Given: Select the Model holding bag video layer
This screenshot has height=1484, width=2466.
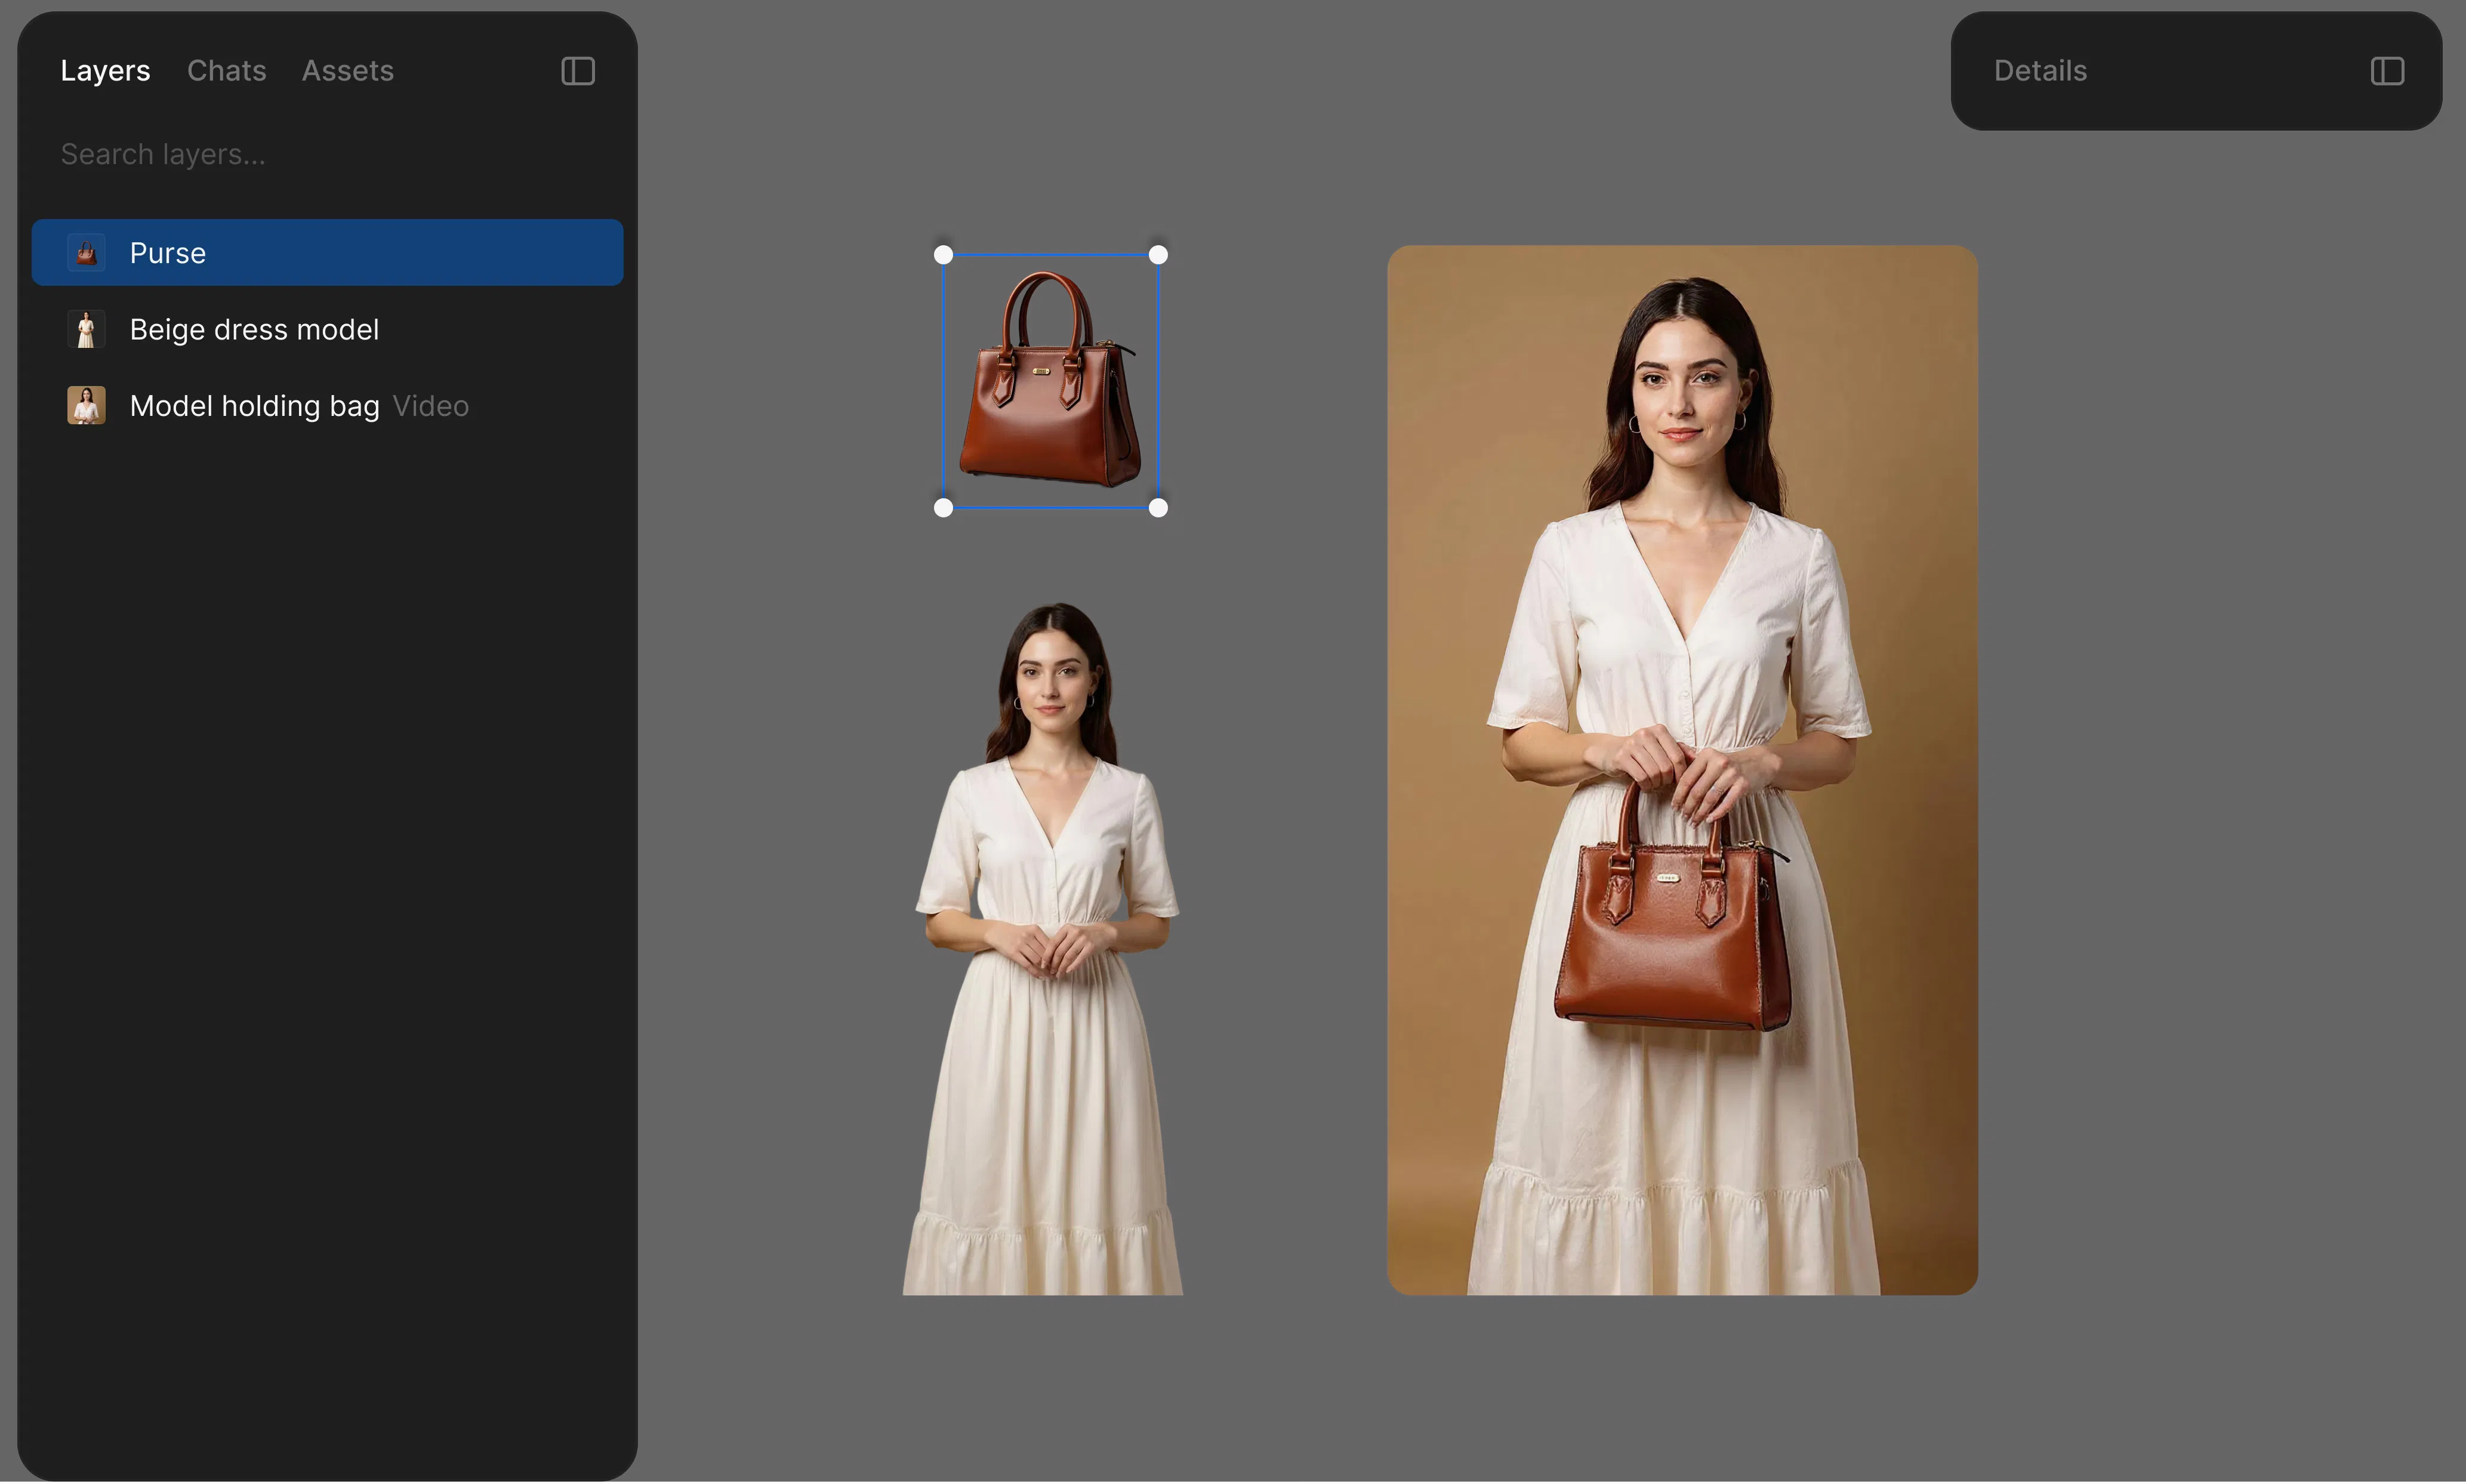Looking at the screenshot, I should [327, 406].
